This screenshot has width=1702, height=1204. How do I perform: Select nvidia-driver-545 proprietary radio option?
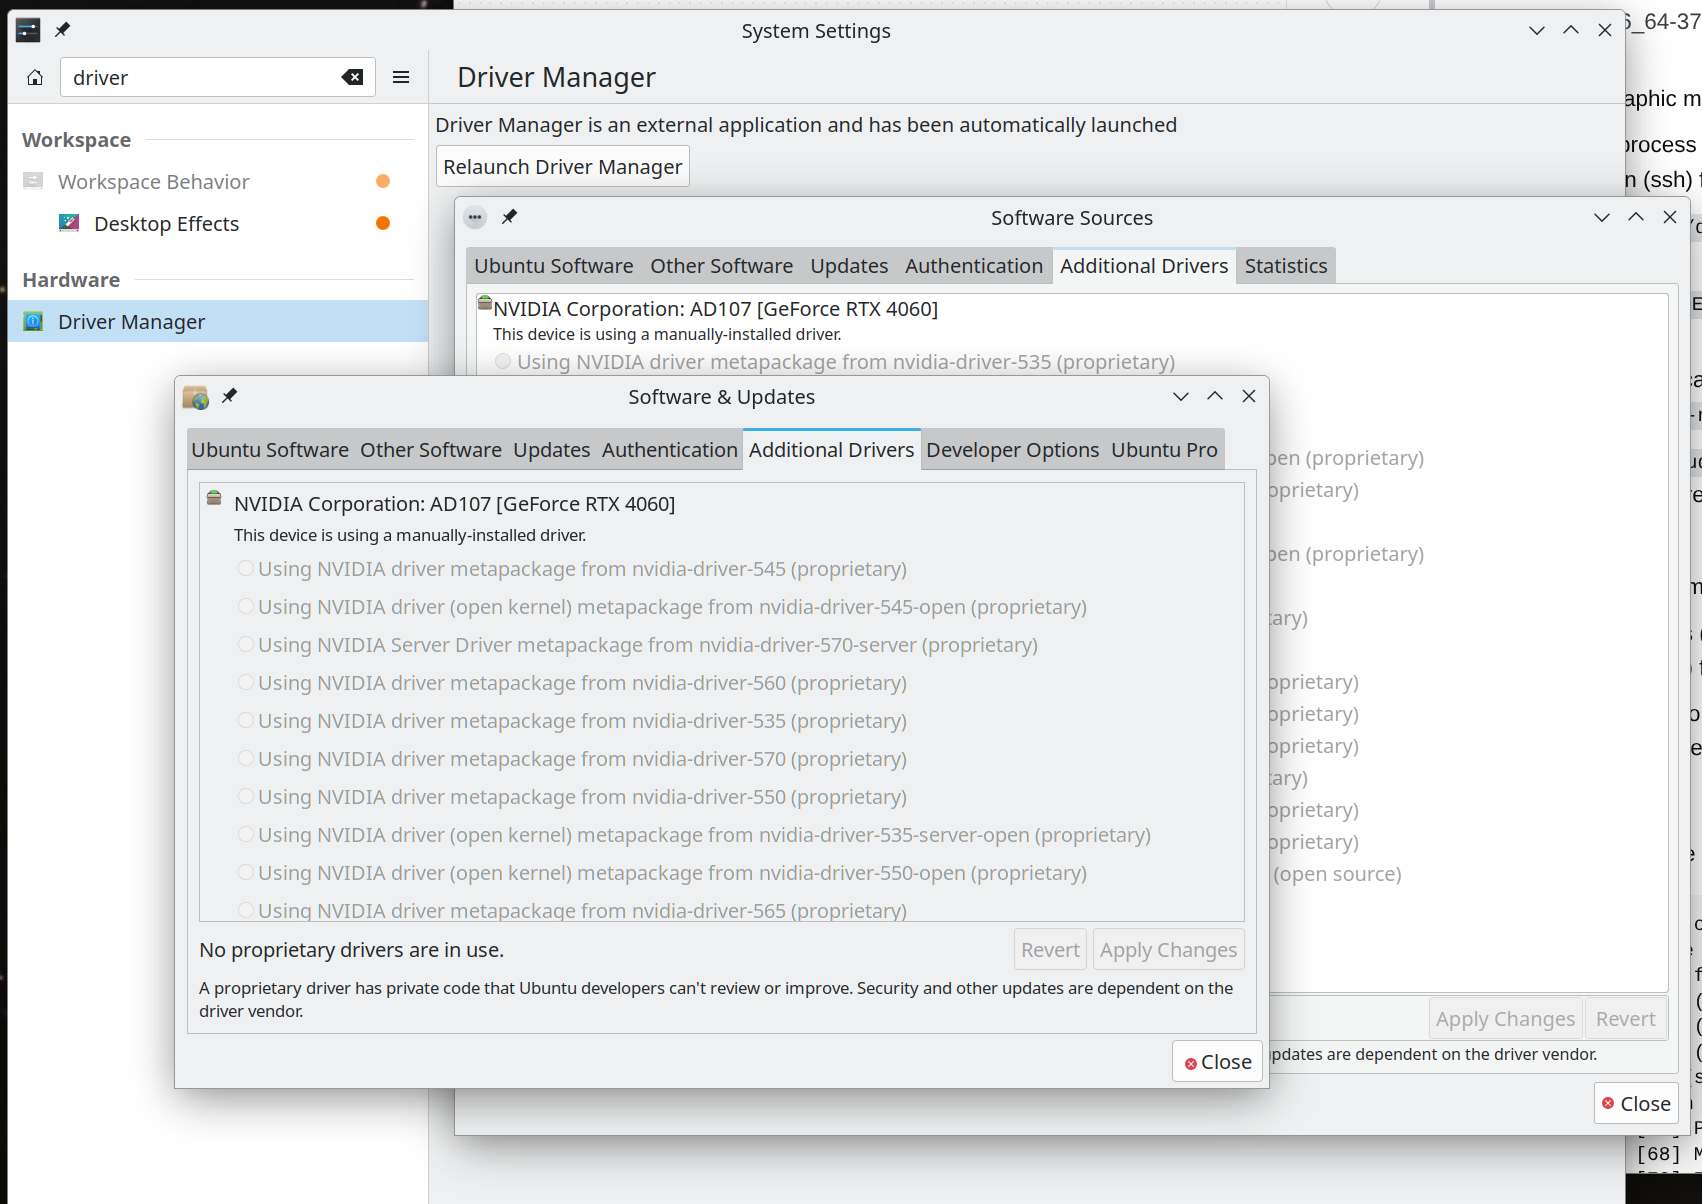(x=246, y=569)
